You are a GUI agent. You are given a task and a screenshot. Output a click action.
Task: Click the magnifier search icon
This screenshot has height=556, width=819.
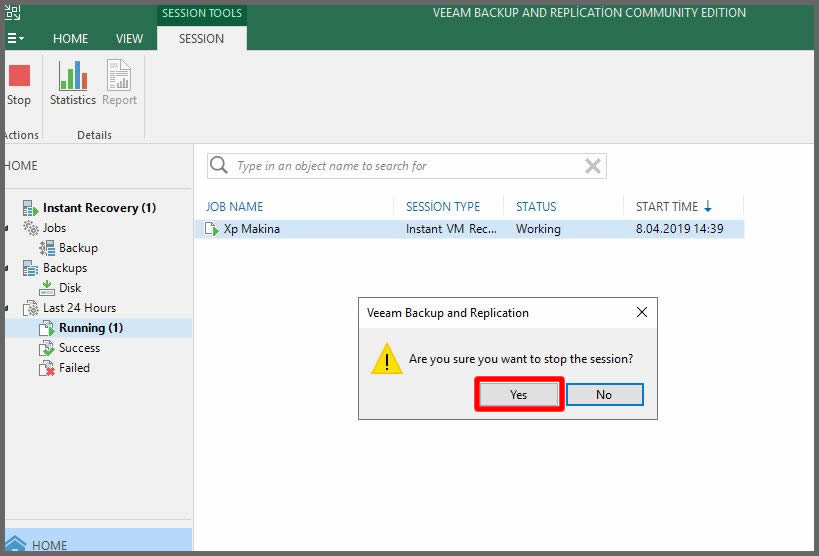pos(218,166)
